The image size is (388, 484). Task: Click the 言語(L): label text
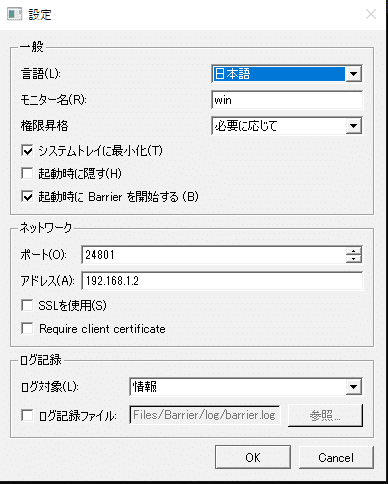(x=41, y=74)
